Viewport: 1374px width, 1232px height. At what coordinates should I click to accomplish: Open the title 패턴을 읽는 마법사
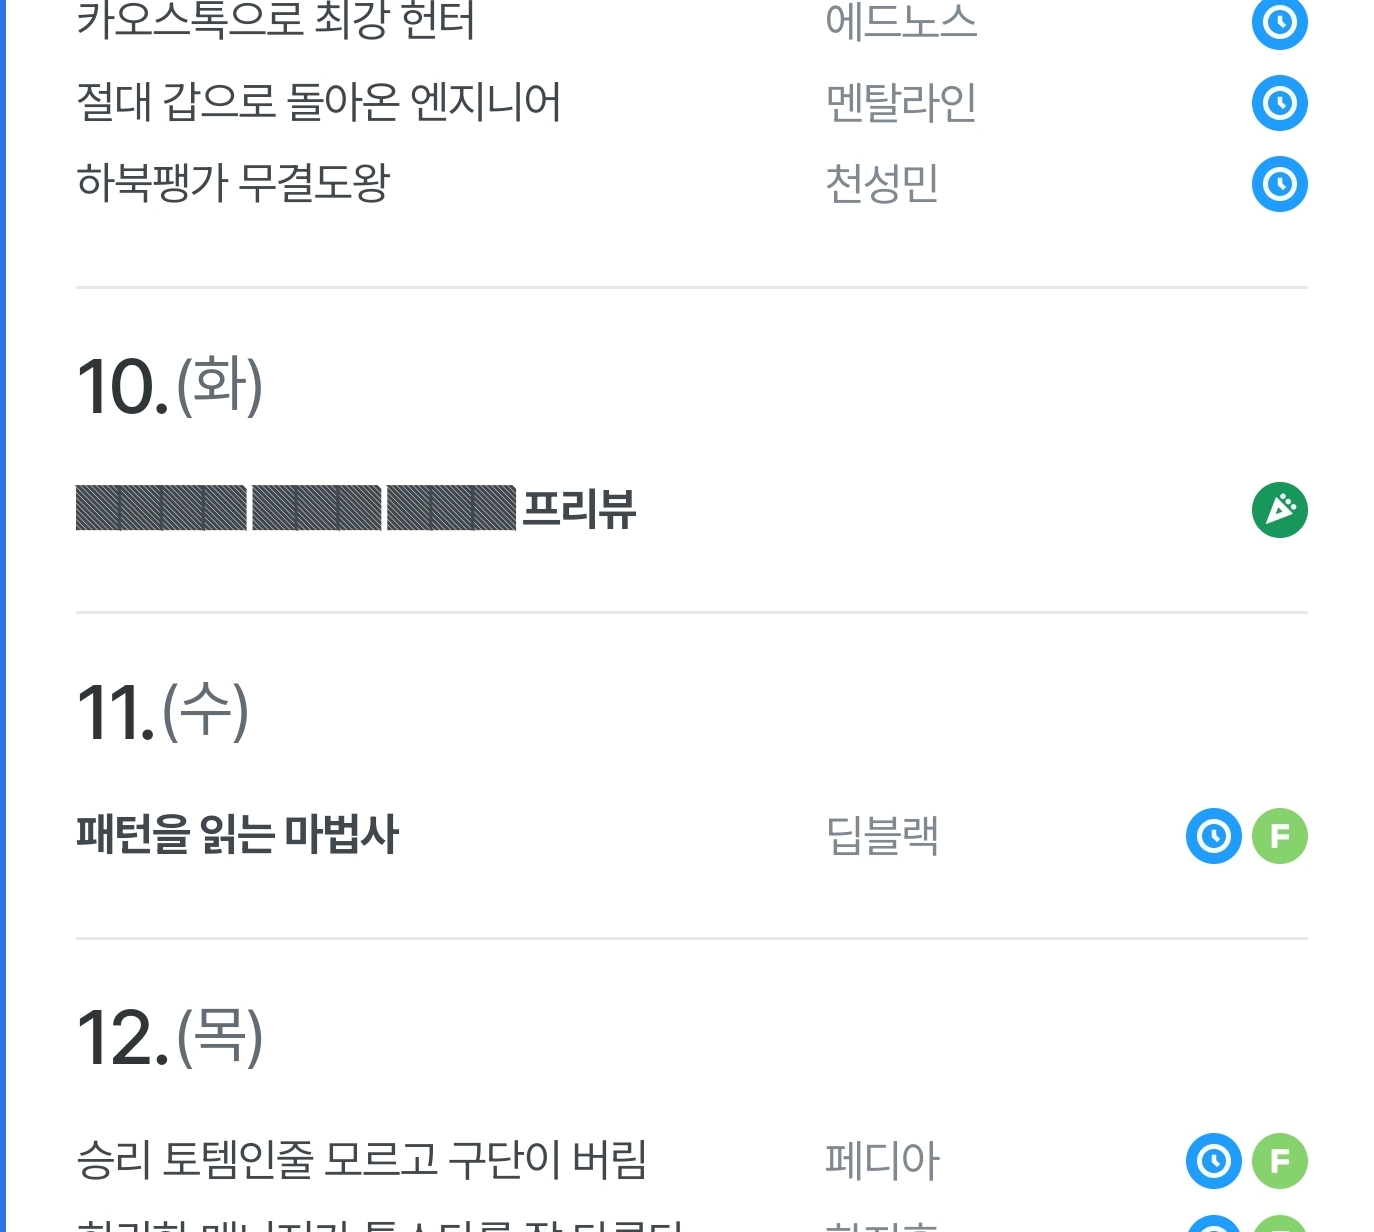[x=237, y=835]
